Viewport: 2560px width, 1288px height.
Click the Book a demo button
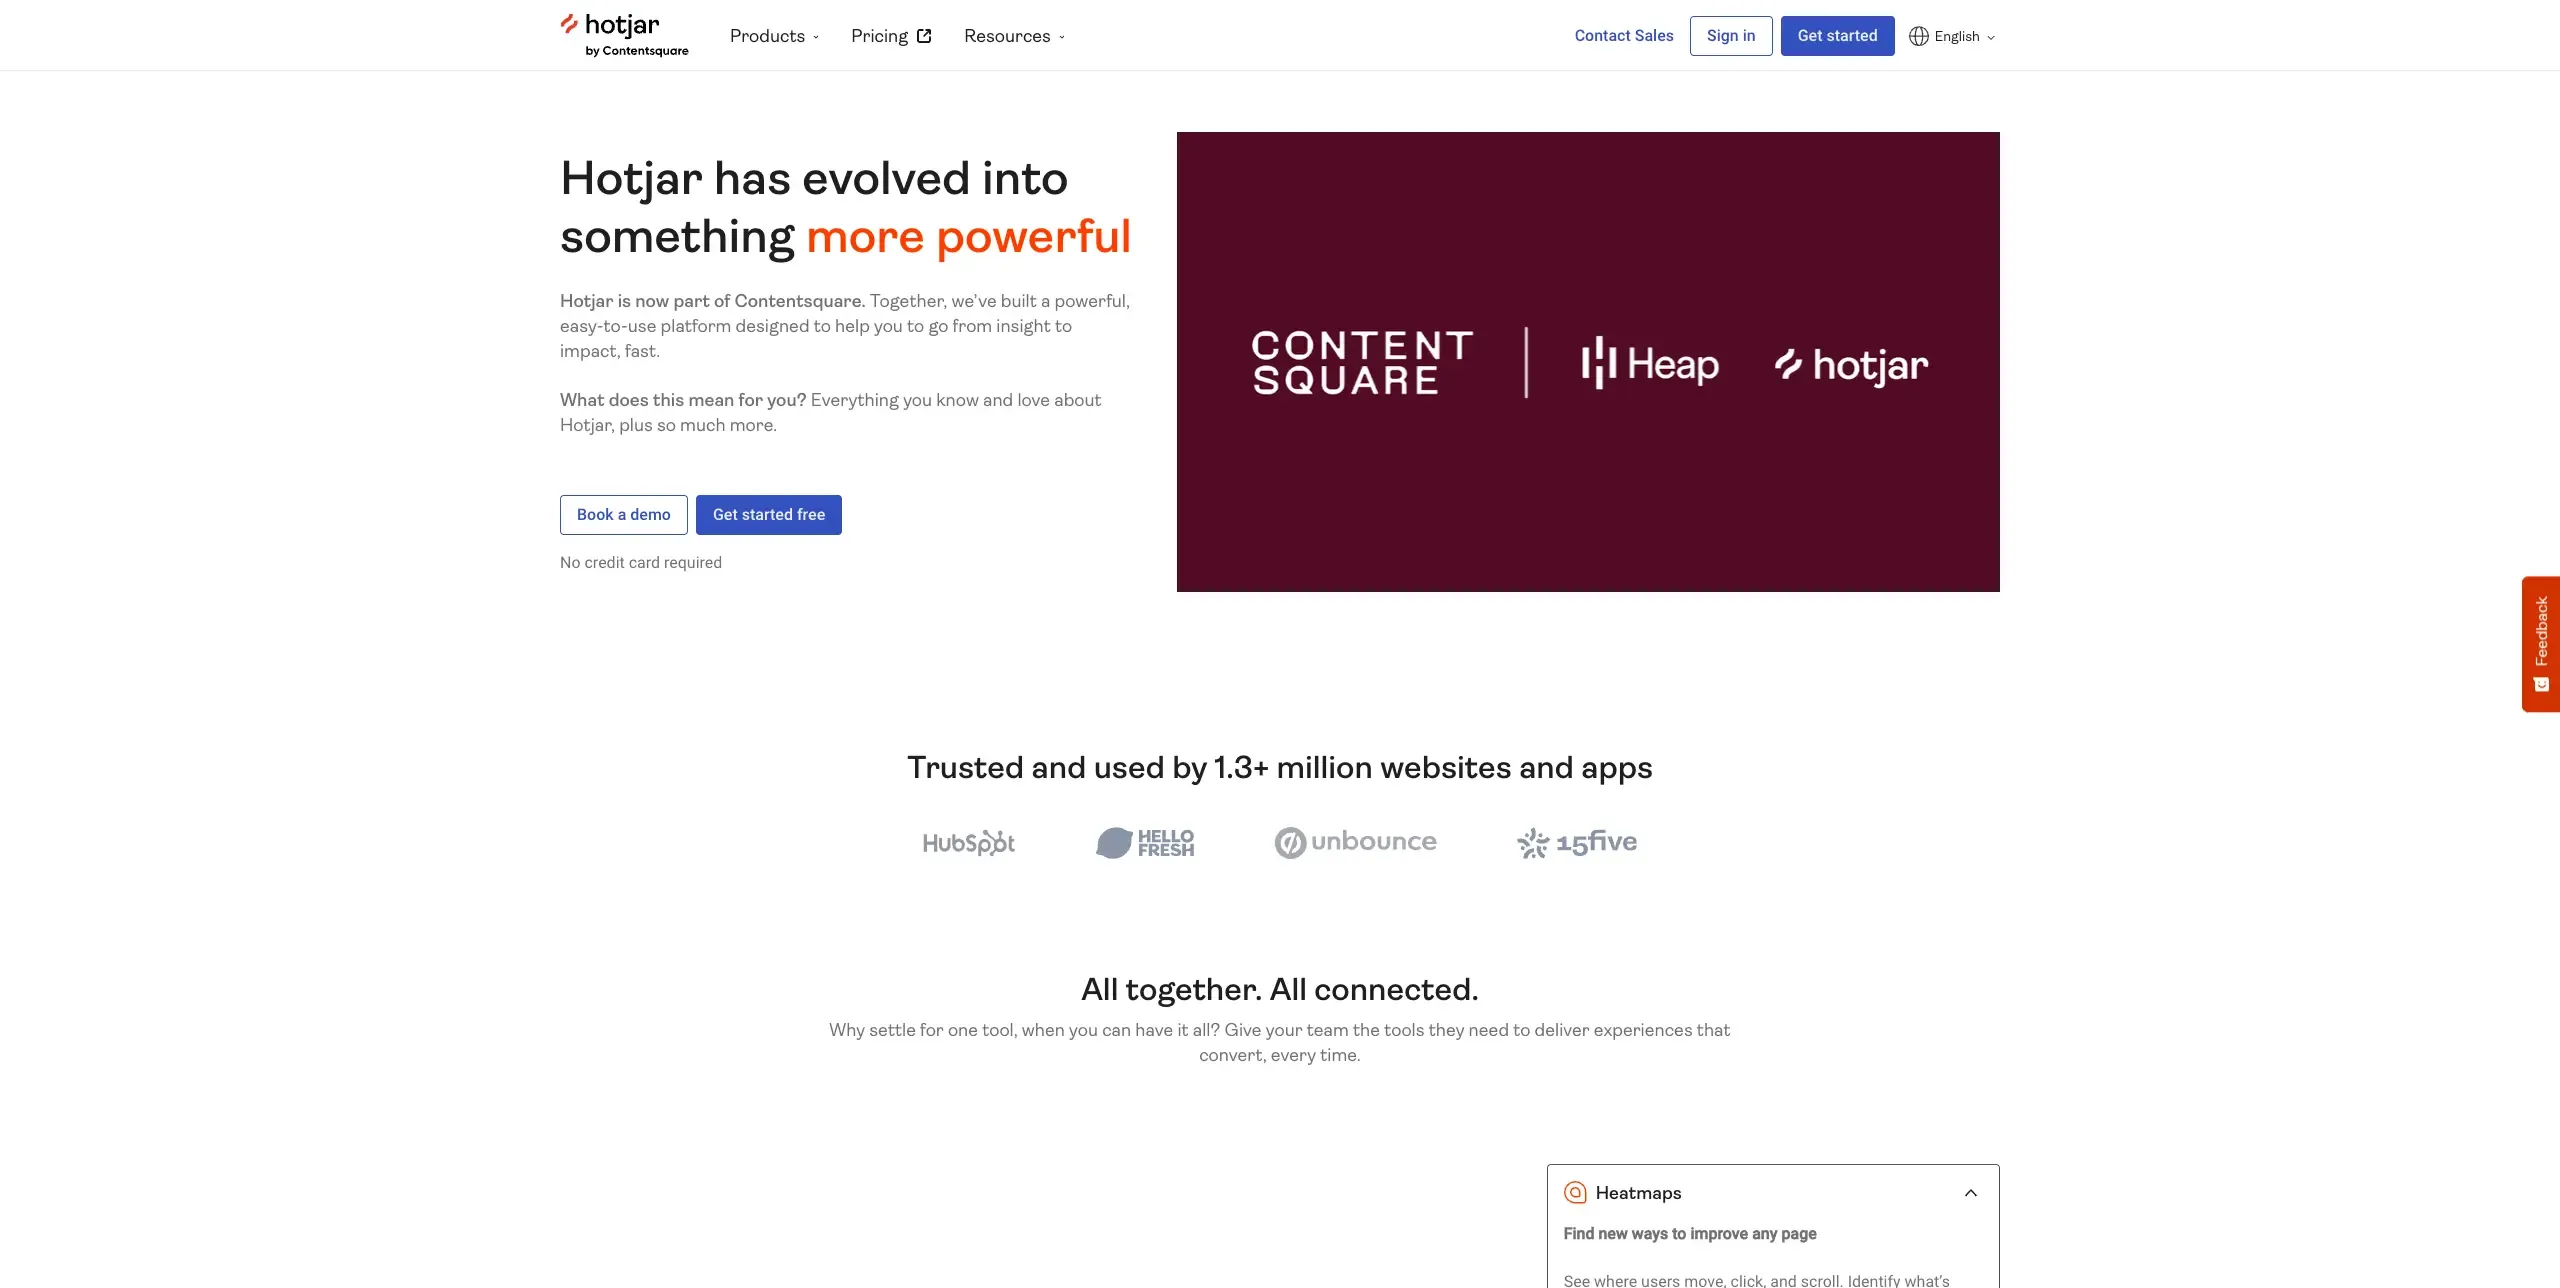(x=623, y=514)
